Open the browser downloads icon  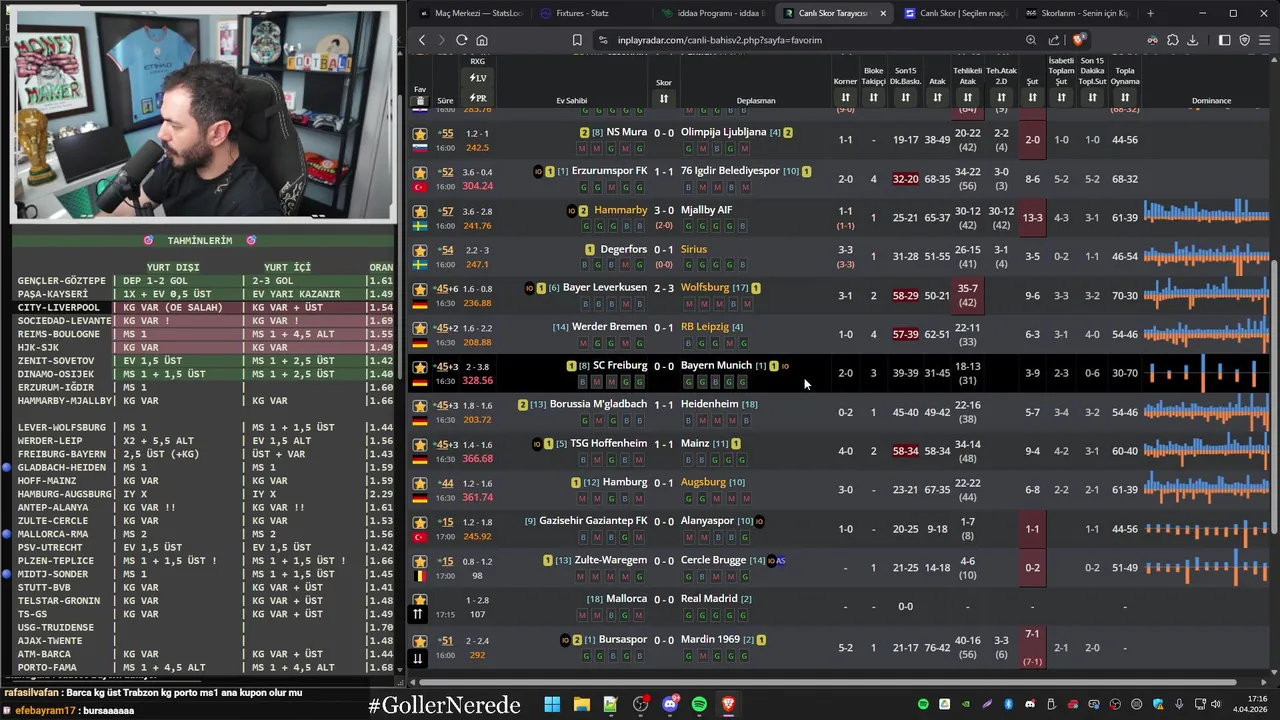pyautogui.click(x=1192, y=40)
